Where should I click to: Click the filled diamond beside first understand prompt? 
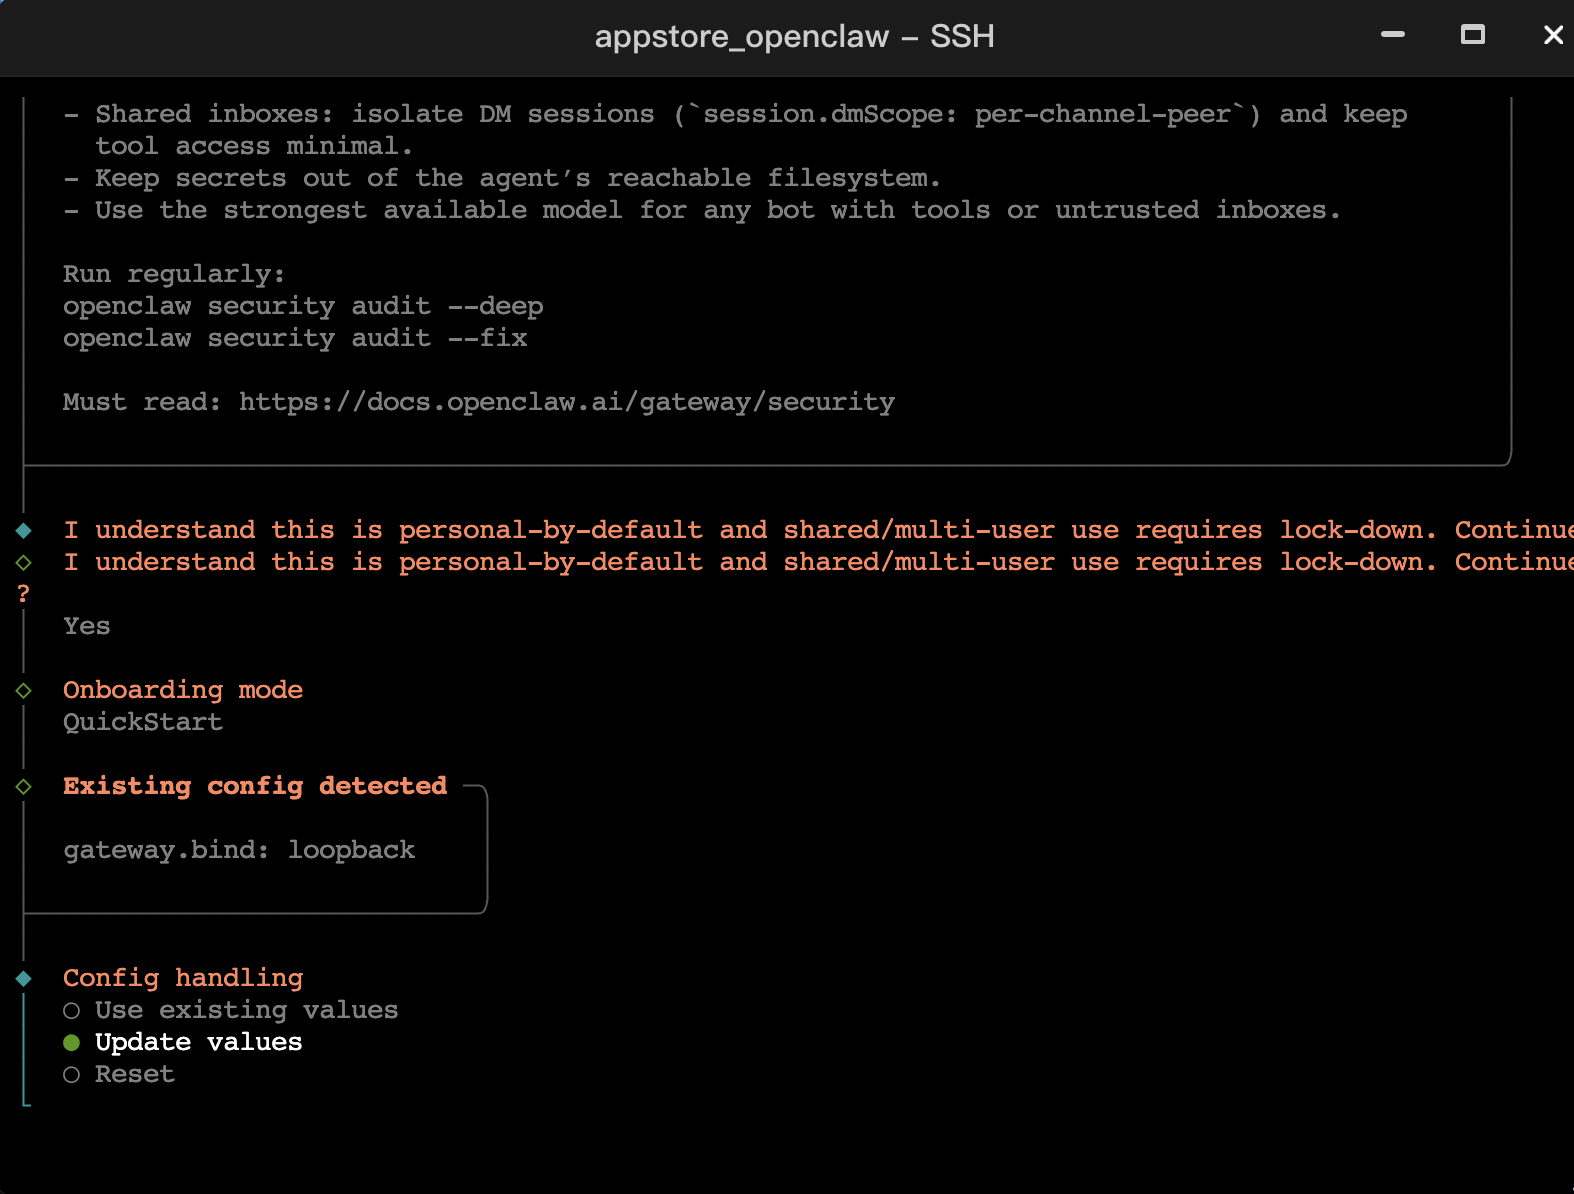(24, 530)
